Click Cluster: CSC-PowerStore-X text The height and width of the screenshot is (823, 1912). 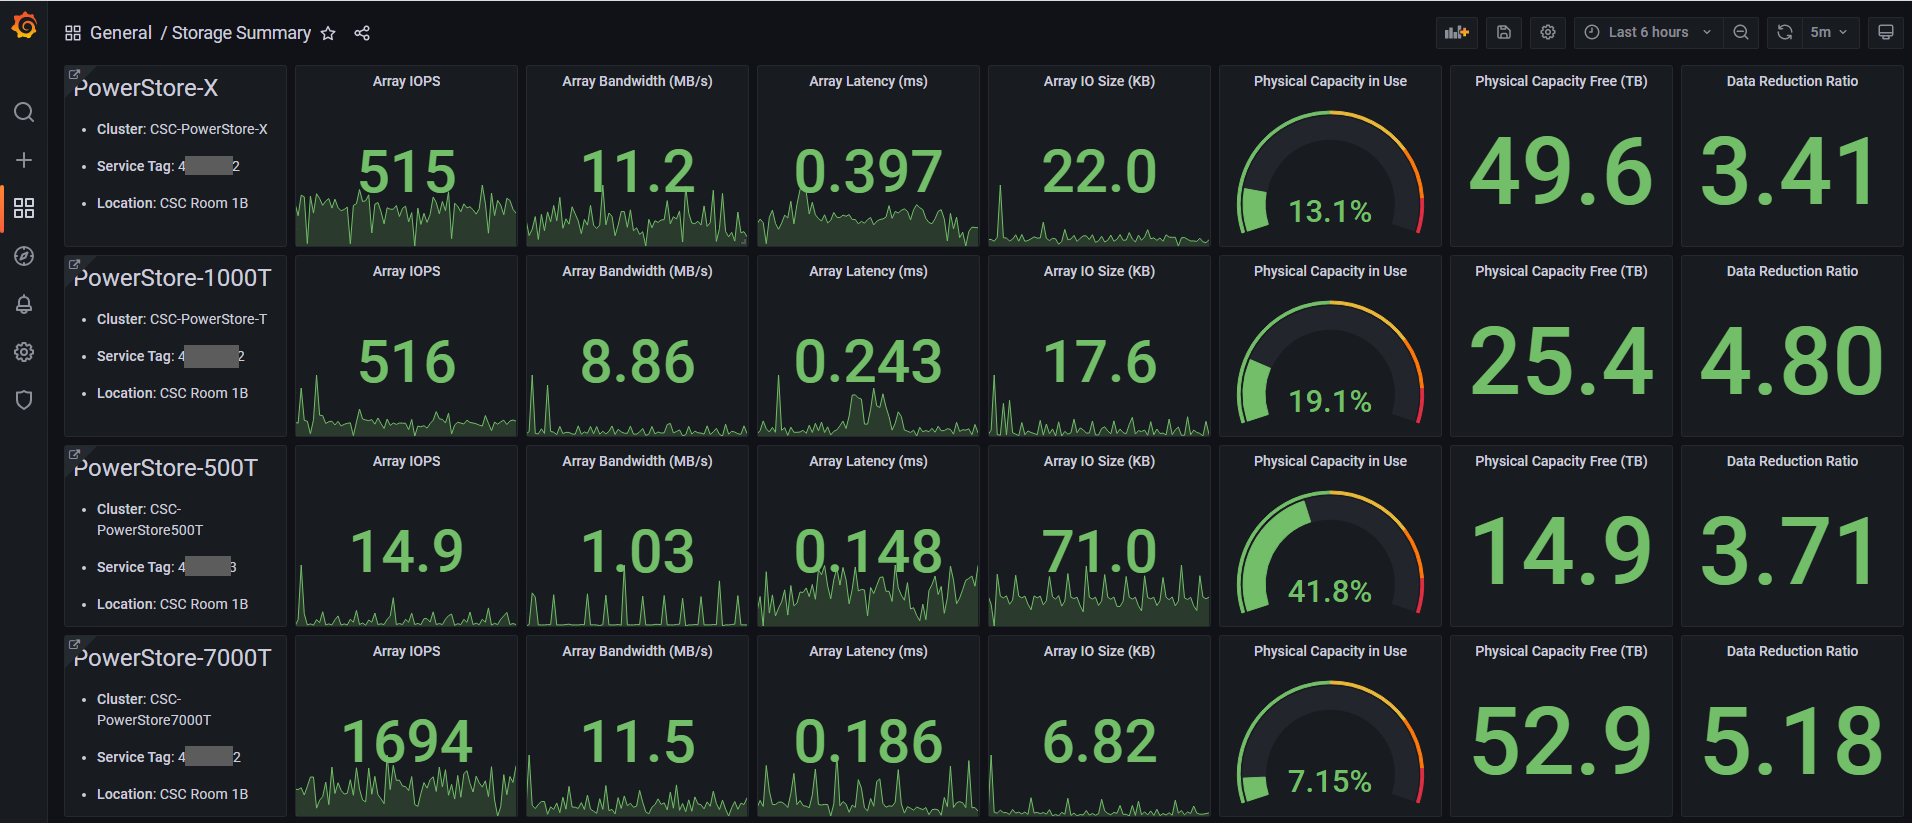[x=182, y=129]
